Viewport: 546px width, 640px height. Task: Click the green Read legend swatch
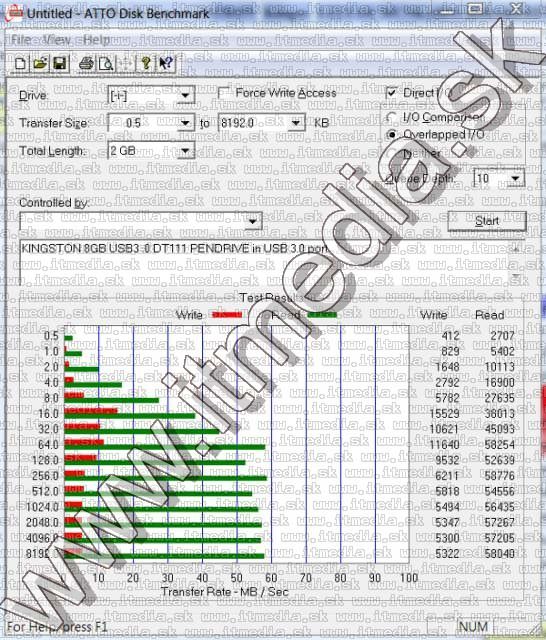pyautogui.click(x=322, y=315)
